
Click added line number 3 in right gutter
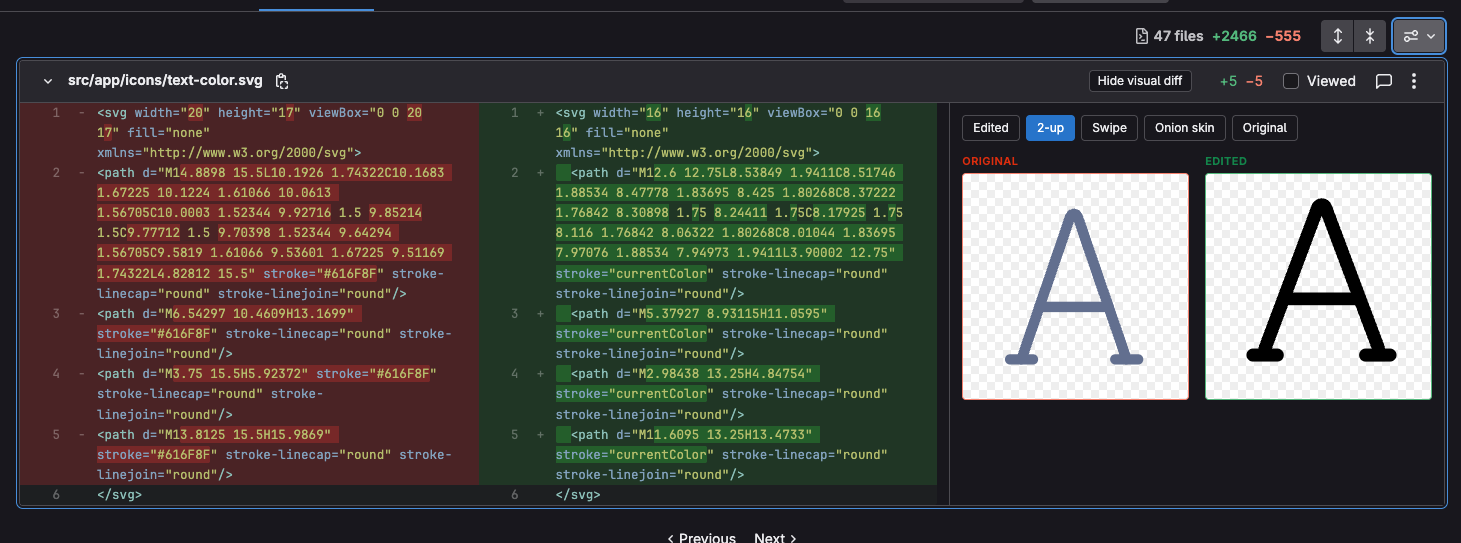514,313
